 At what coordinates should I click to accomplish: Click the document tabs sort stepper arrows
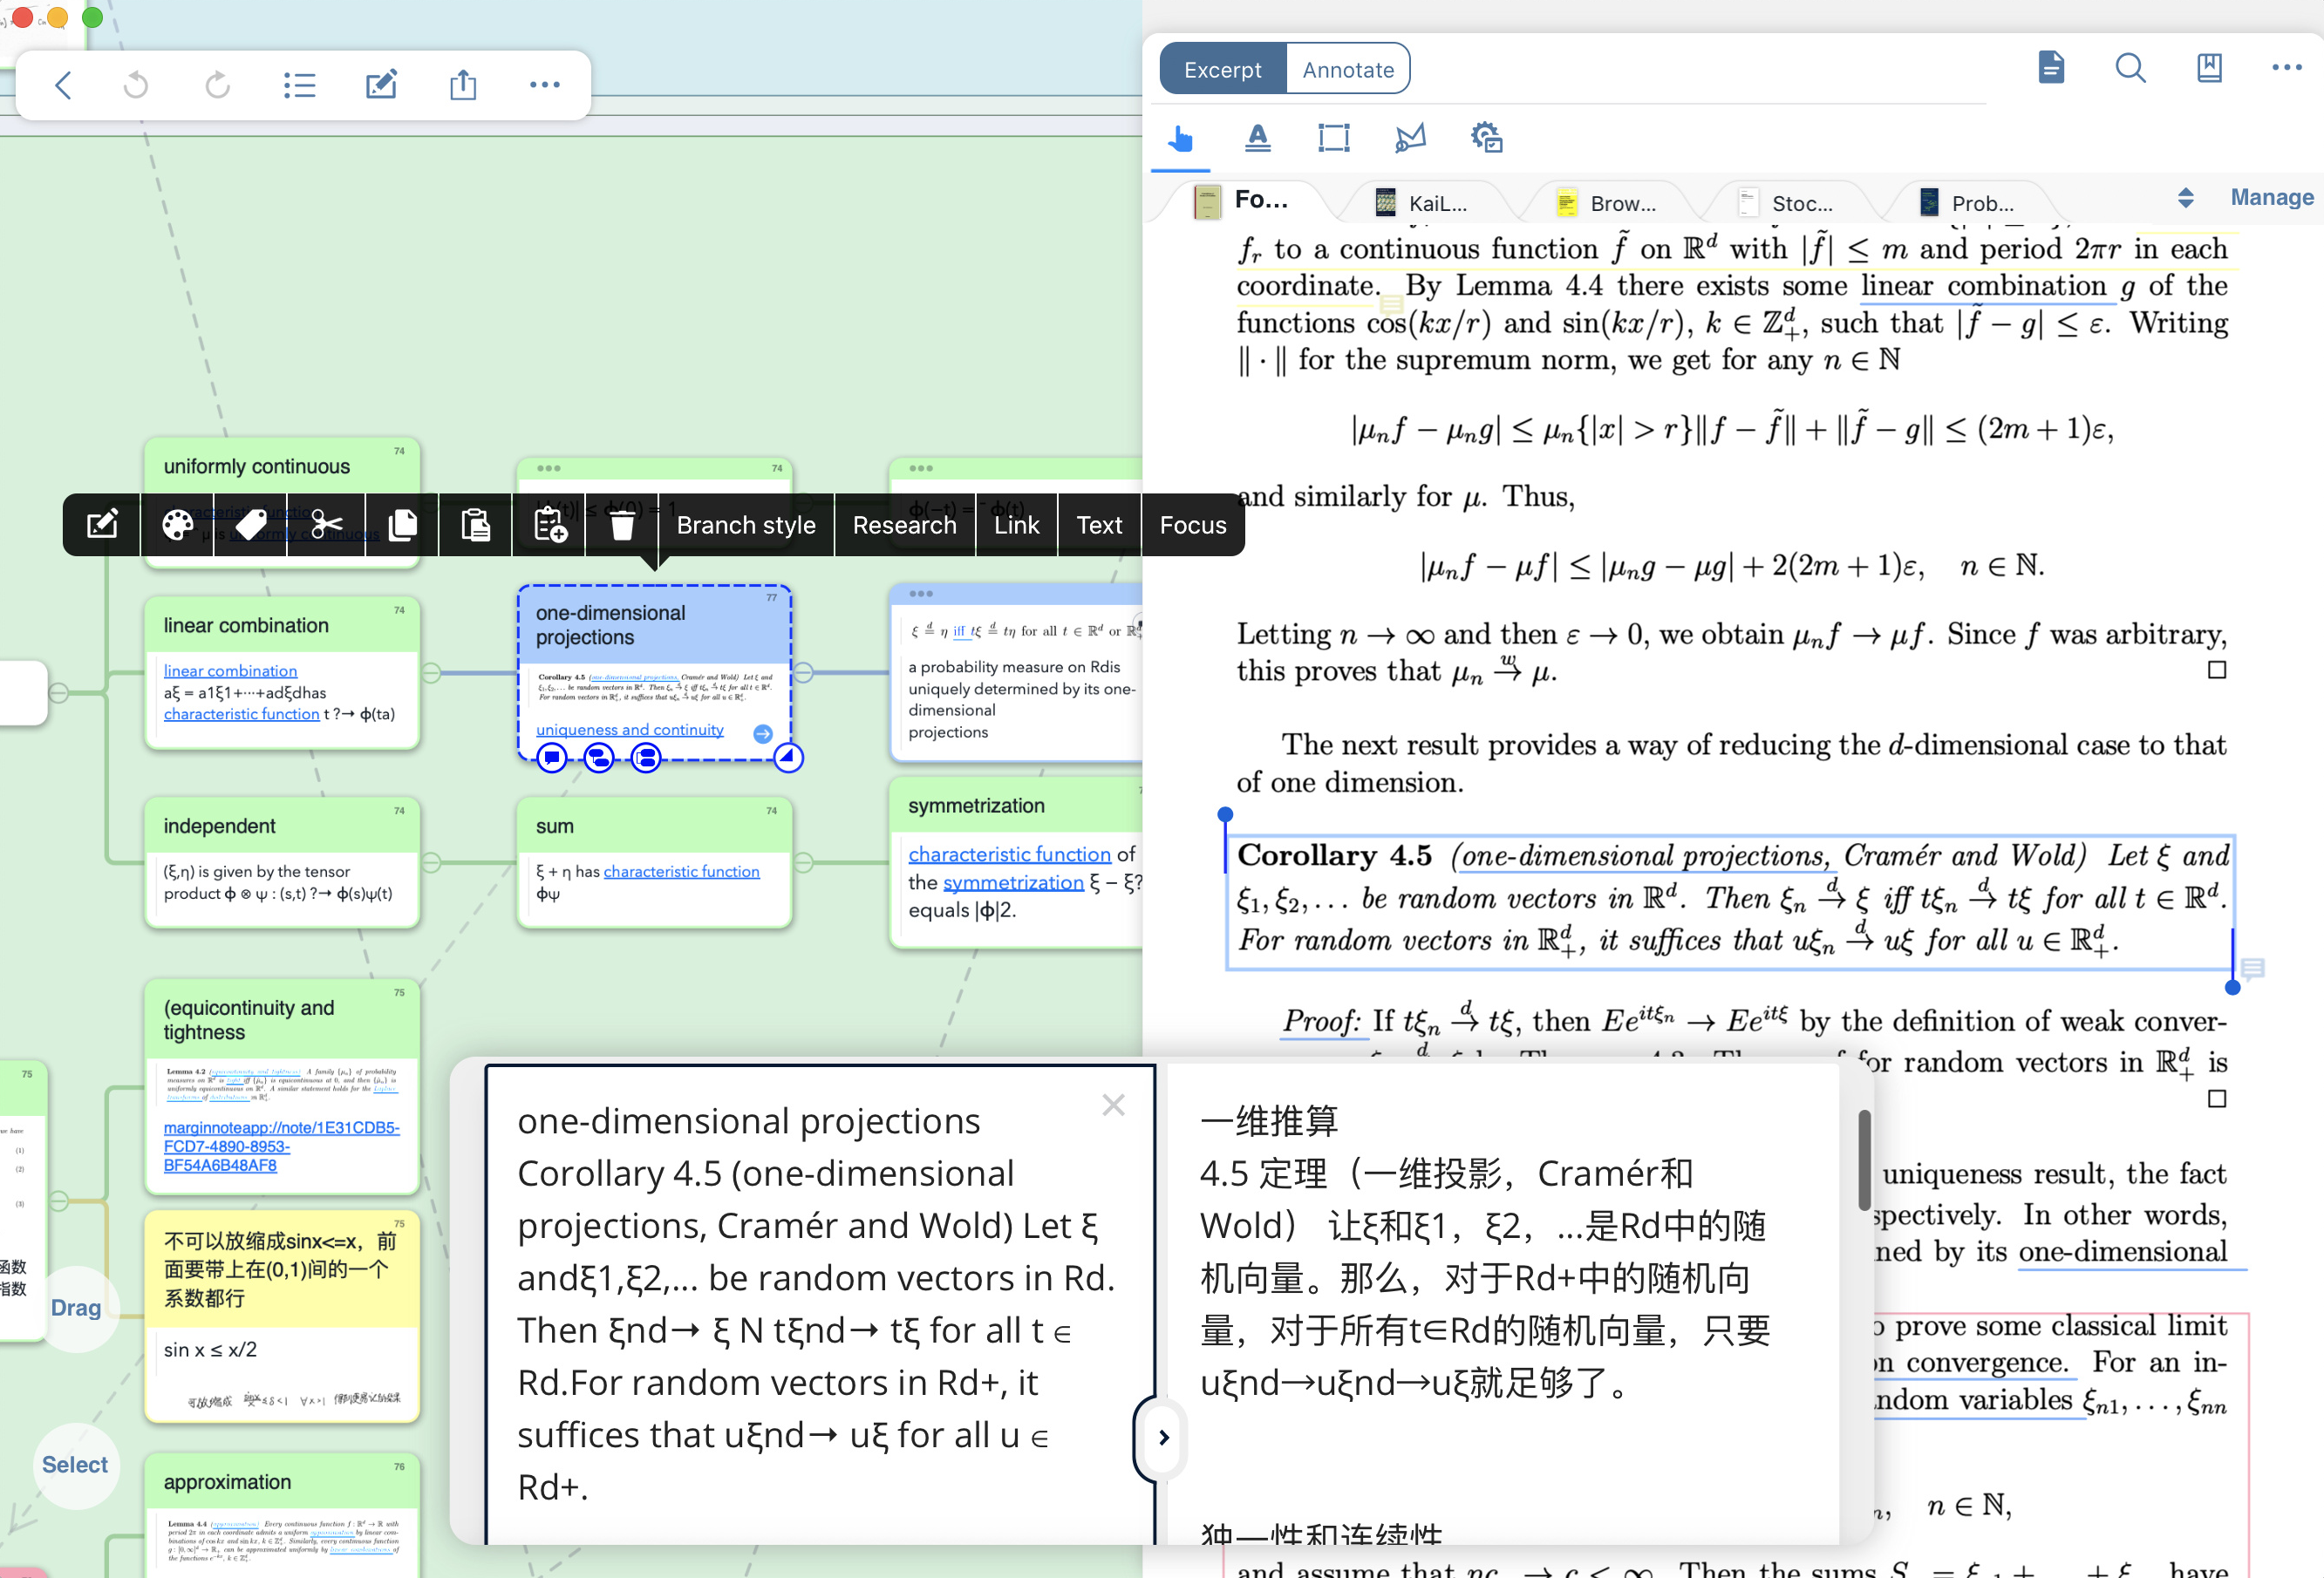click(x=2185, y=198)
